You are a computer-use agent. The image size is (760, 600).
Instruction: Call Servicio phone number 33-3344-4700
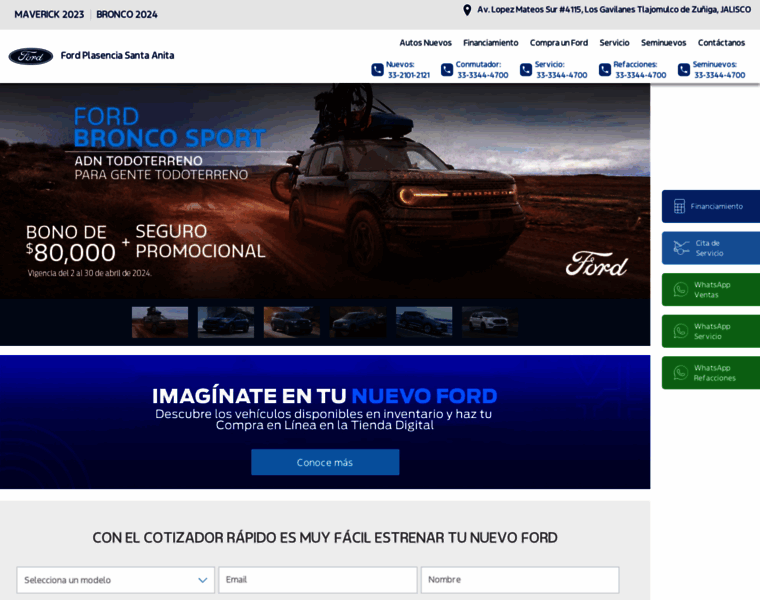[561, 75]
